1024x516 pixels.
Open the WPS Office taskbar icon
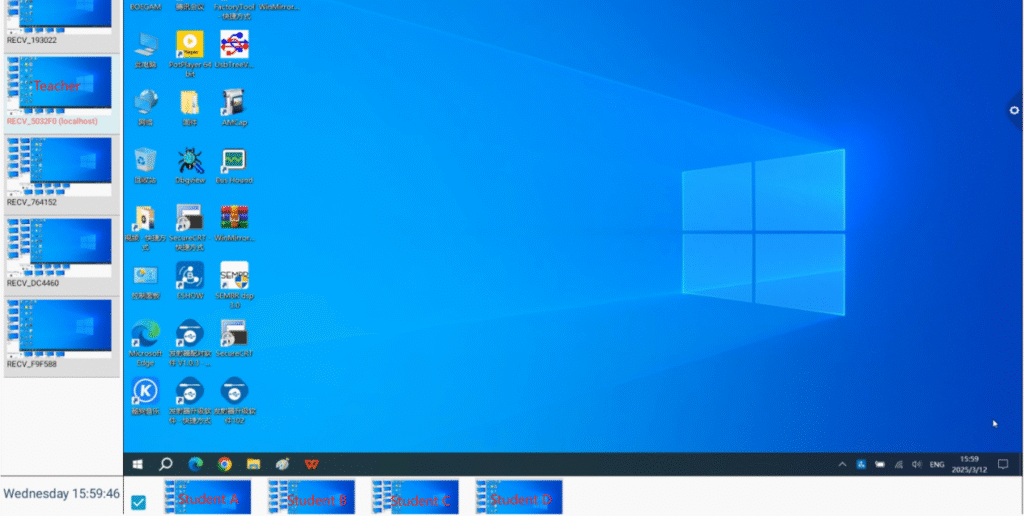[312, 464]
